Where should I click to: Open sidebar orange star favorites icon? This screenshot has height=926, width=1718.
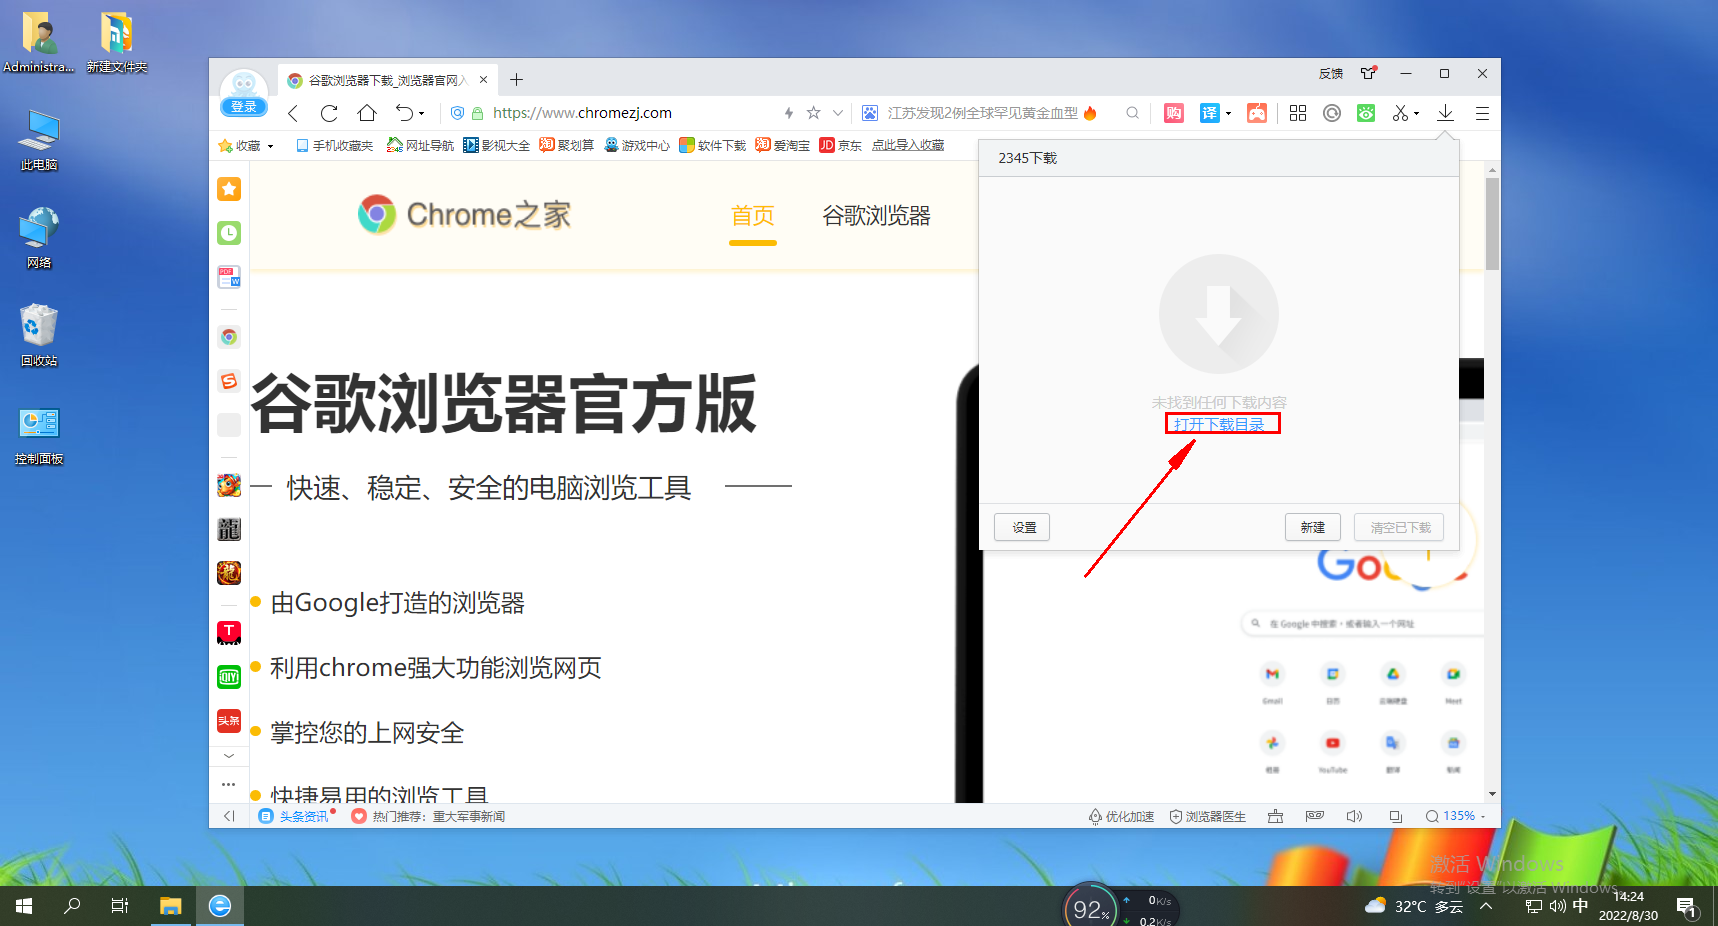pos(229,189)
